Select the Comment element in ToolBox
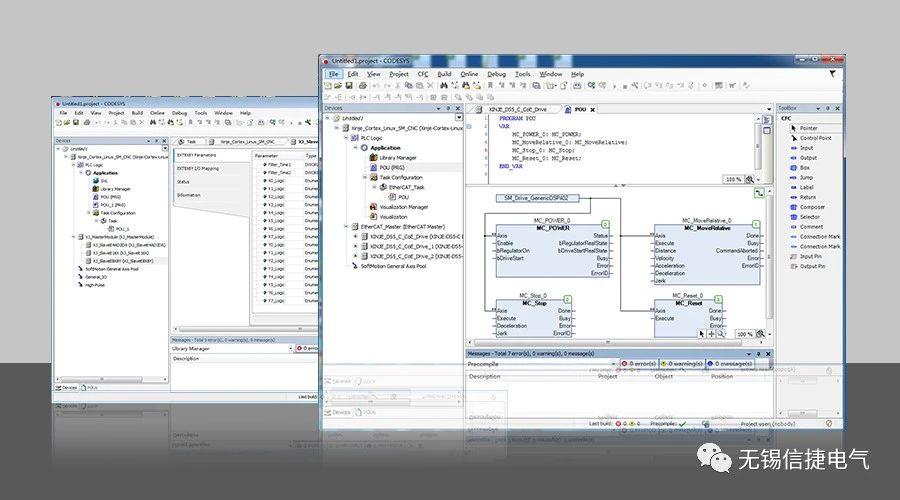Screen dimensions: 900x500 pyautogui.click(x=807, y=227)
